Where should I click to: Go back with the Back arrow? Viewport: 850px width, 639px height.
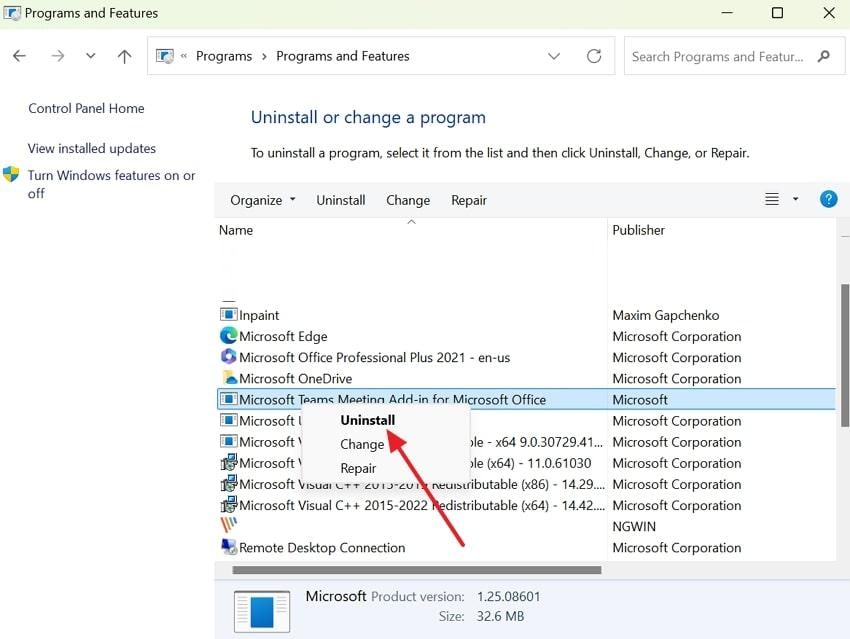[x=20, y=56]
